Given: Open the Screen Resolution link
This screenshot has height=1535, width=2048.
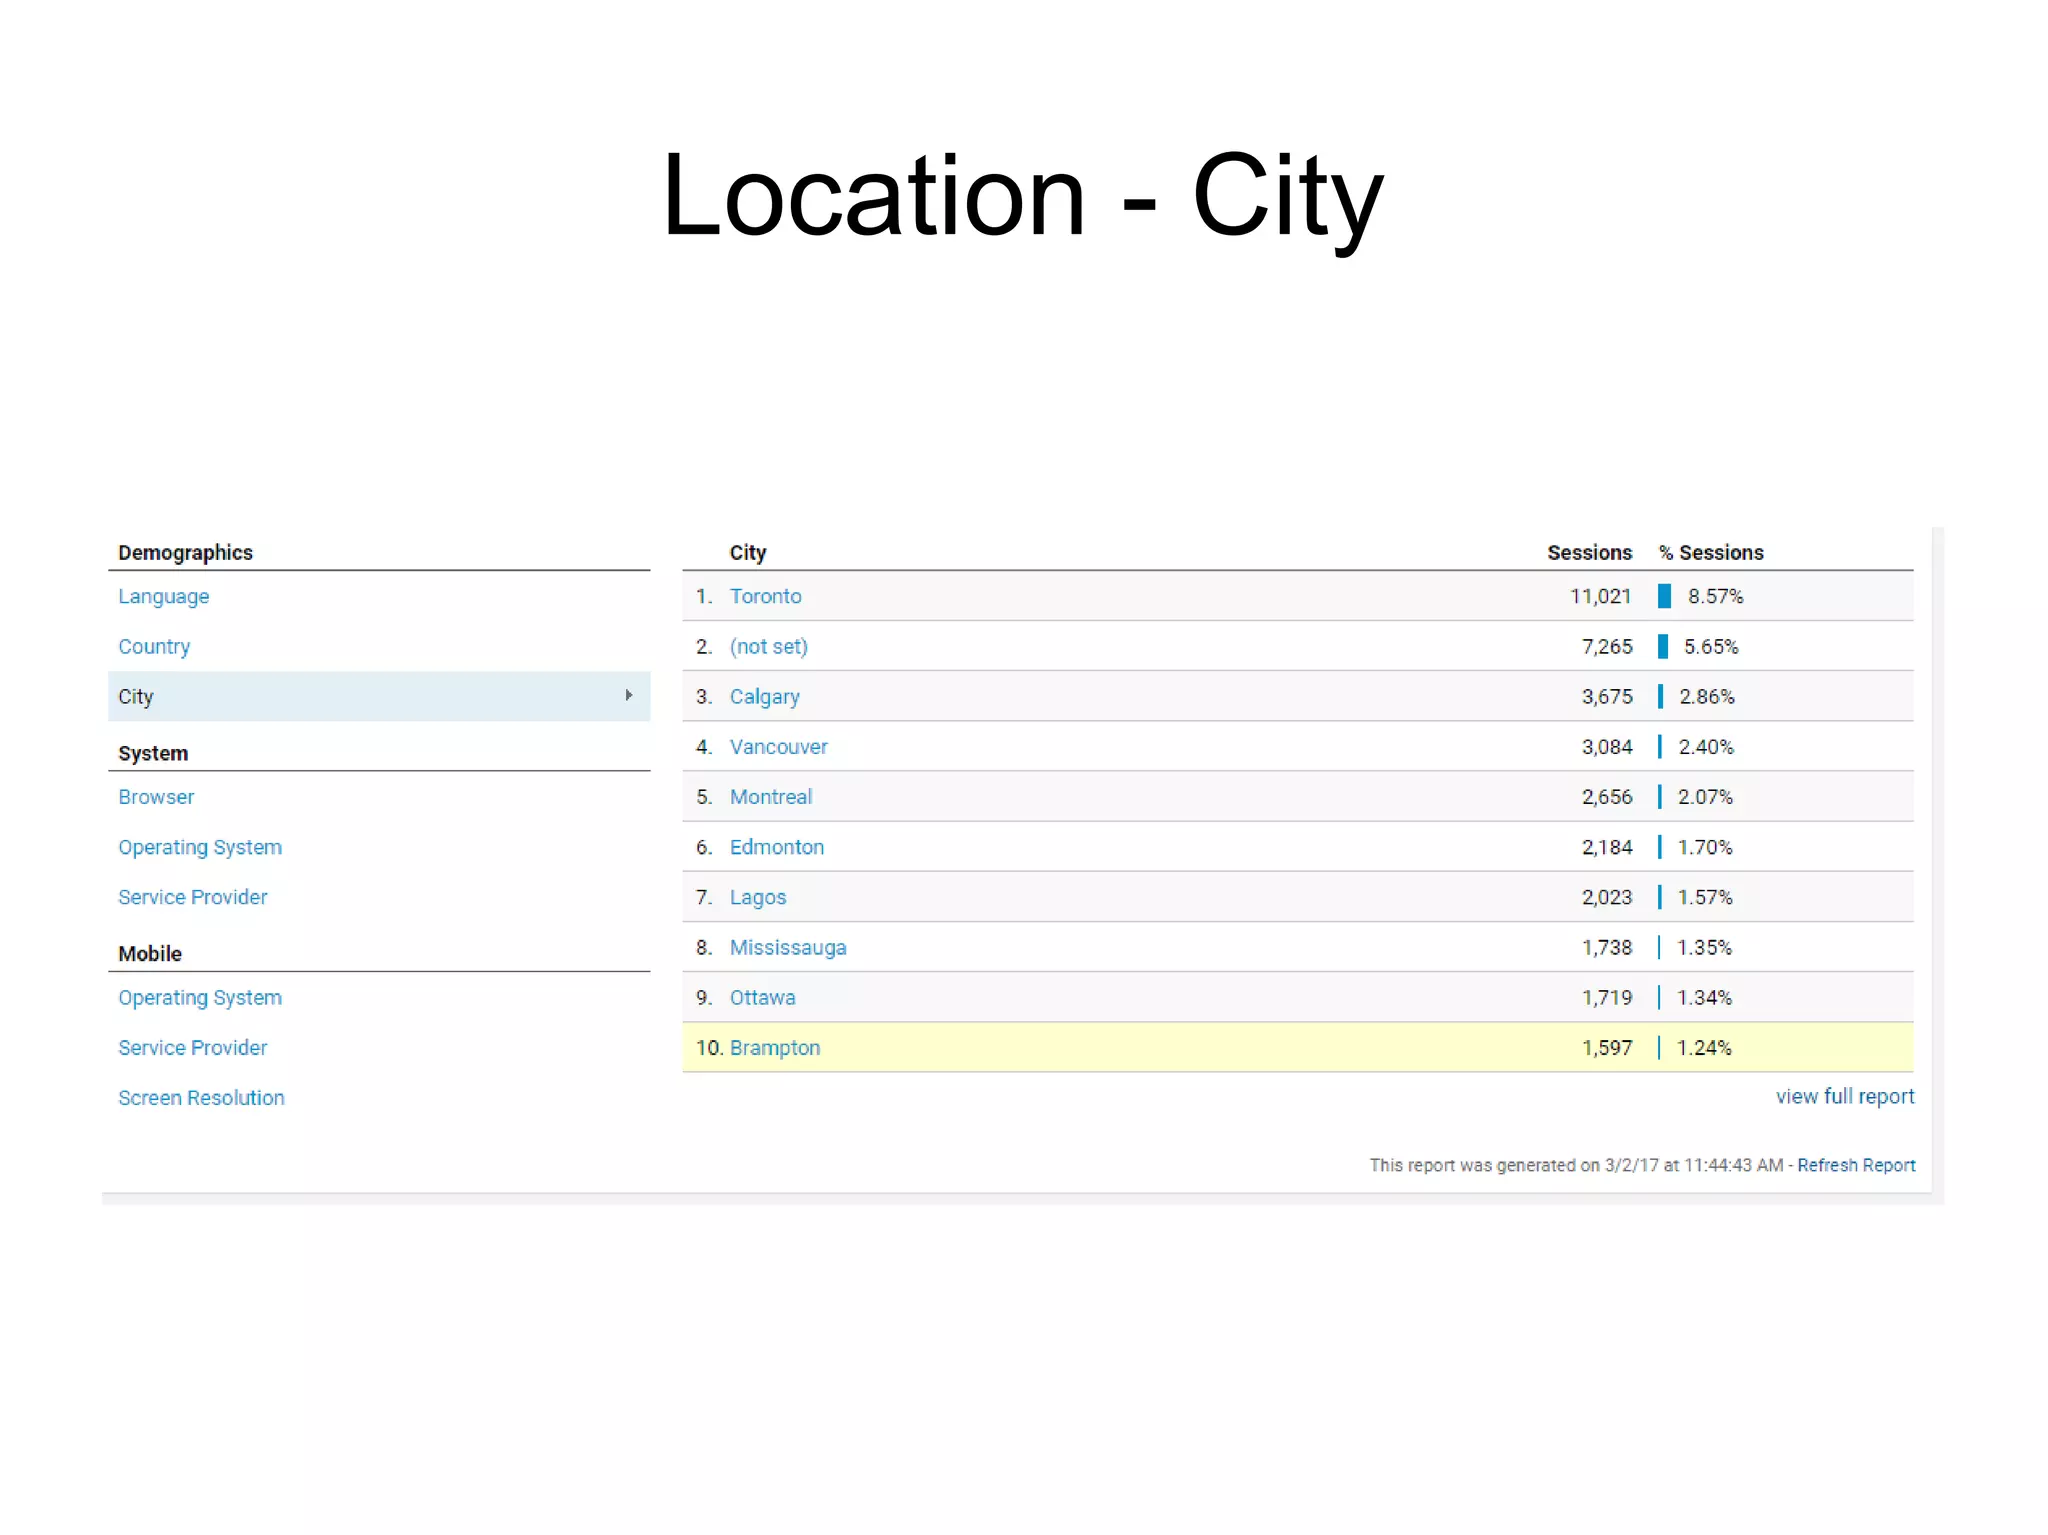Looking at the screenshot, I should (x=201, y=1098).
